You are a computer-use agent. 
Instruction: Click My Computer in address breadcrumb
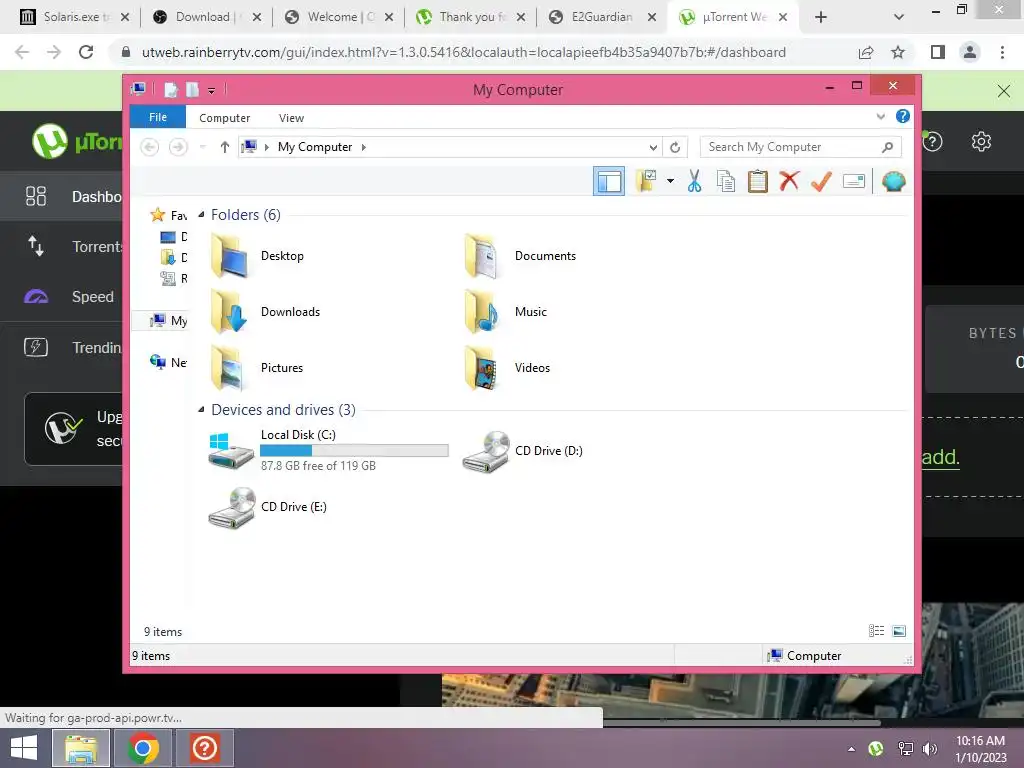coord(315,147)
